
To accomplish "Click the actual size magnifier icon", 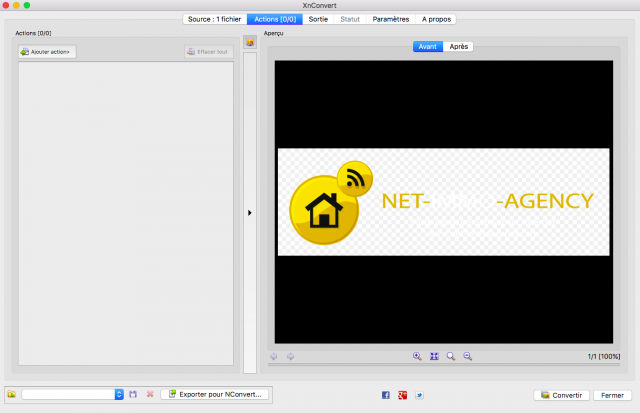I will click(451, 356).
